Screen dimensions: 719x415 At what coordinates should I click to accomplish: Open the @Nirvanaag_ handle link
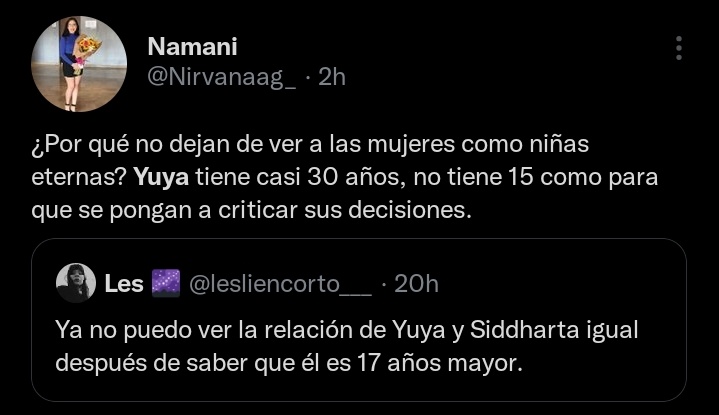coord(221,77)
